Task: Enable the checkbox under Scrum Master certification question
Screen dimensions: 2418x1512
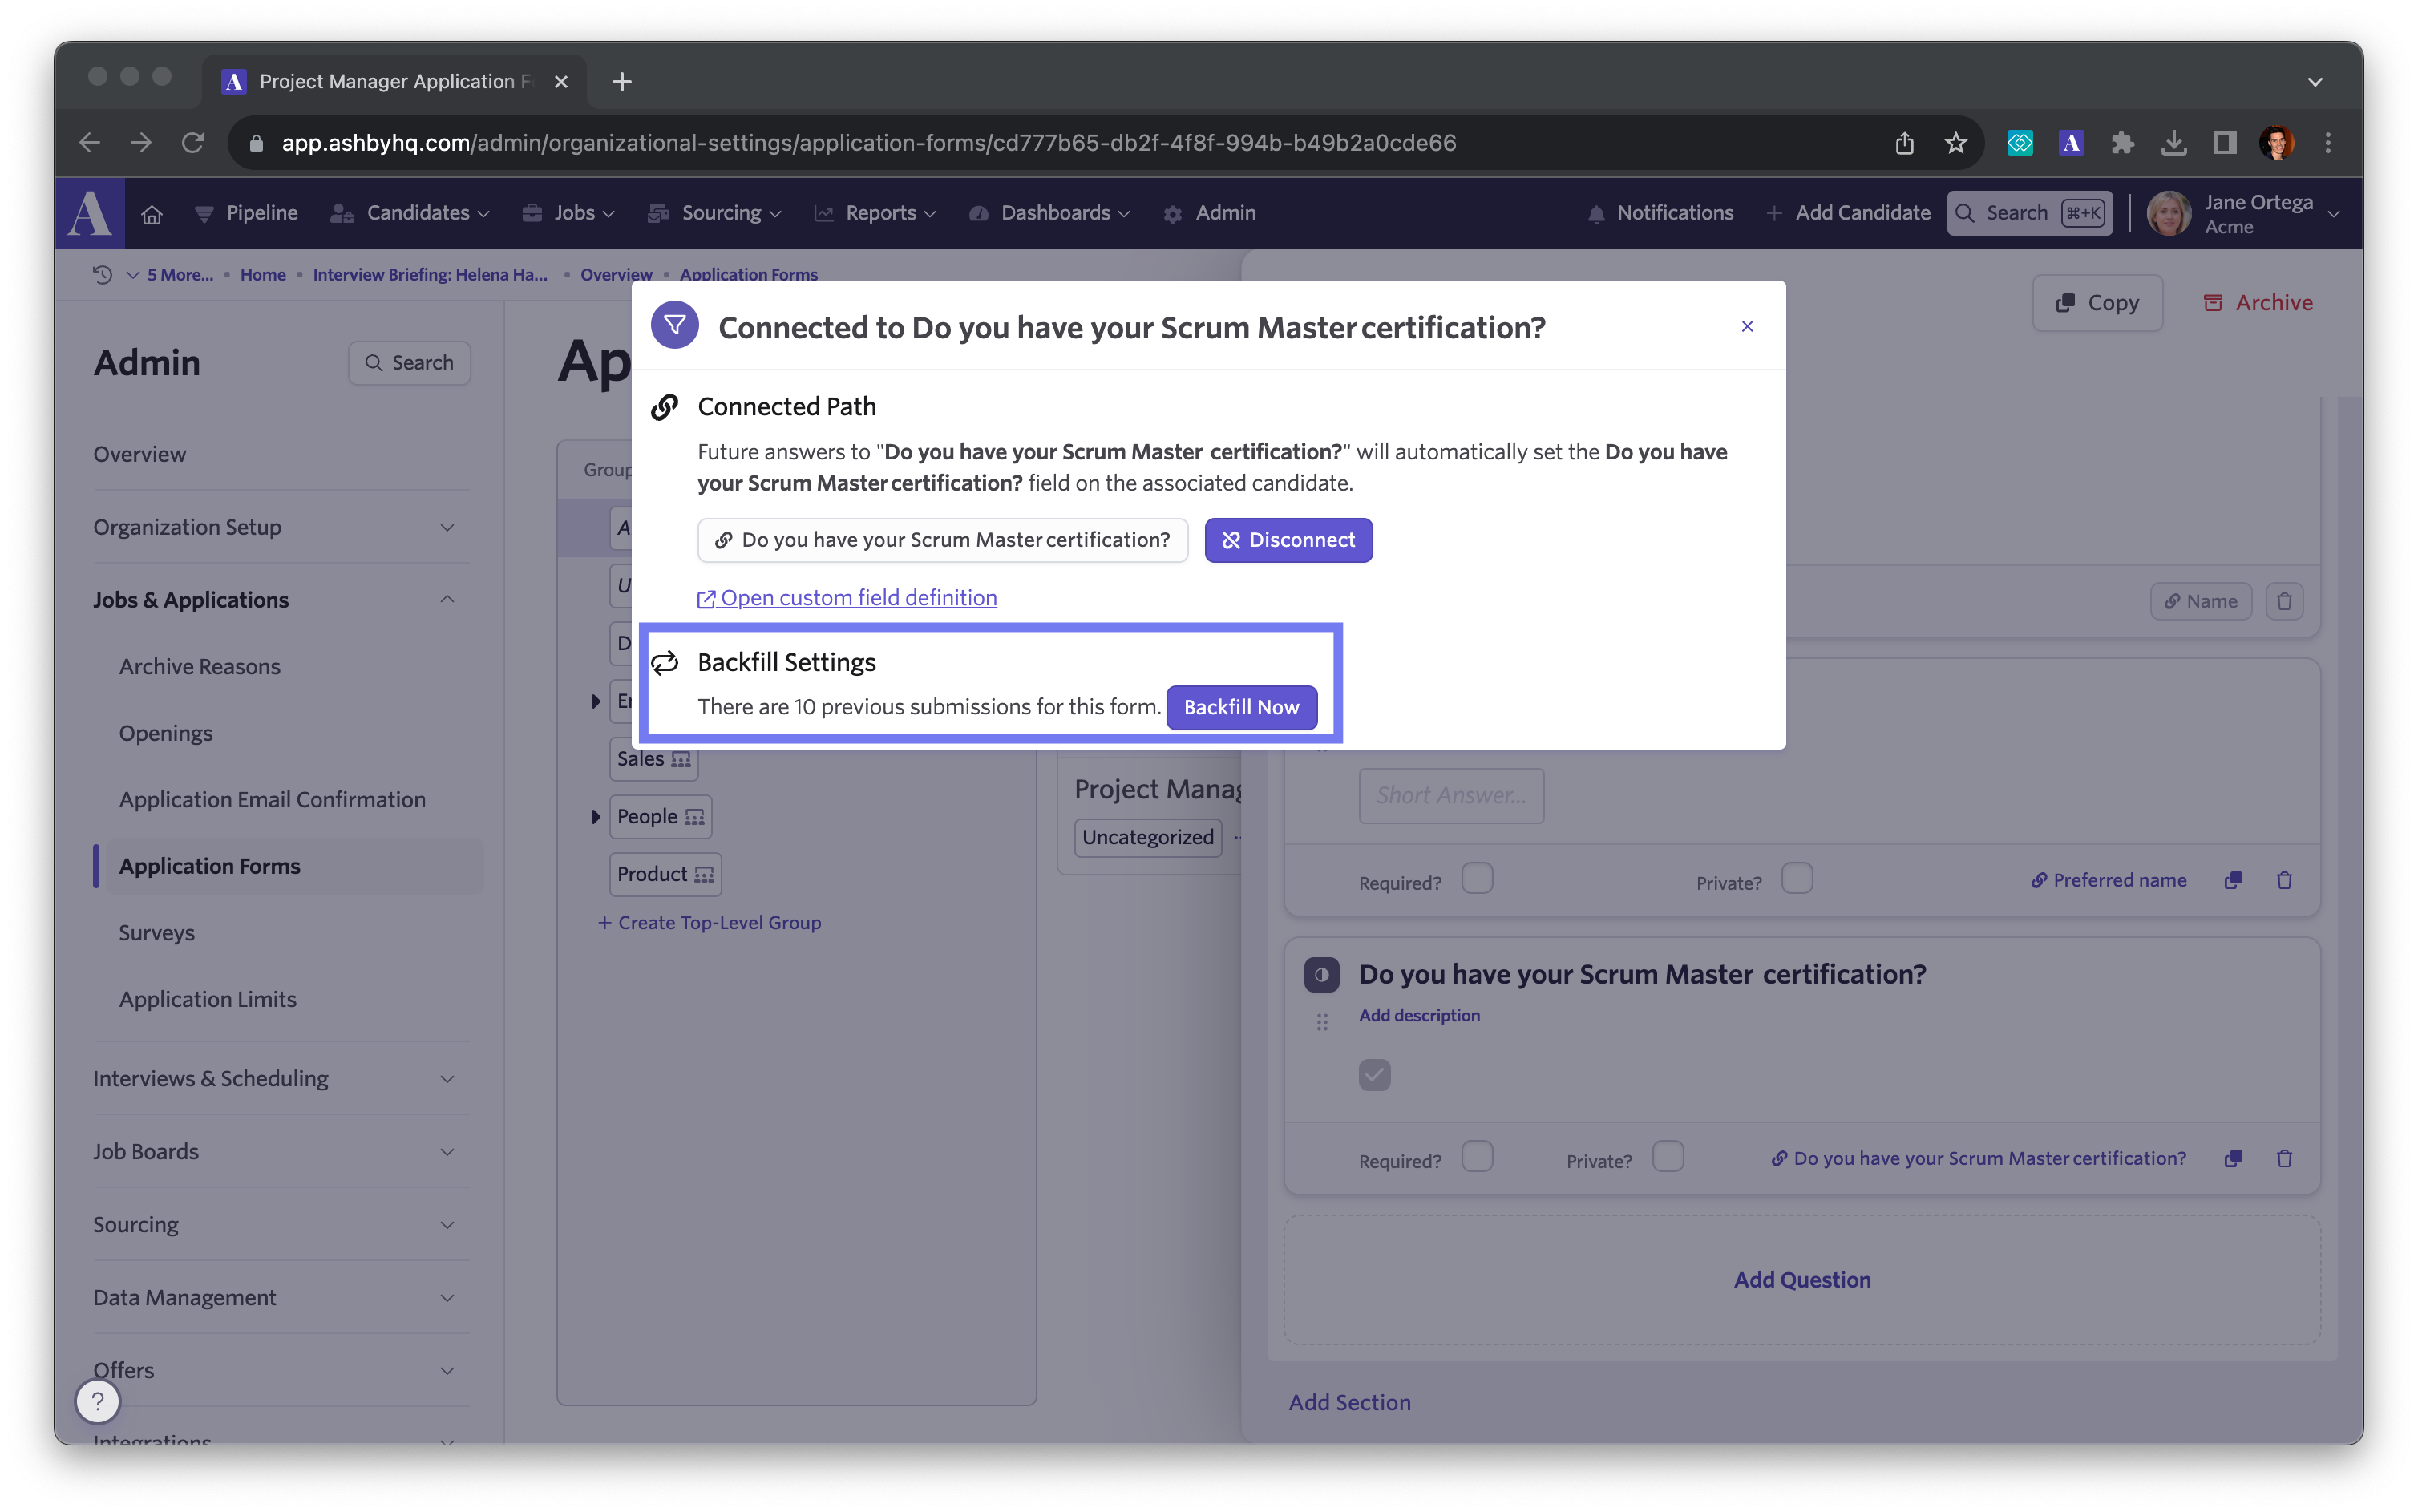Action: 1374,1075
